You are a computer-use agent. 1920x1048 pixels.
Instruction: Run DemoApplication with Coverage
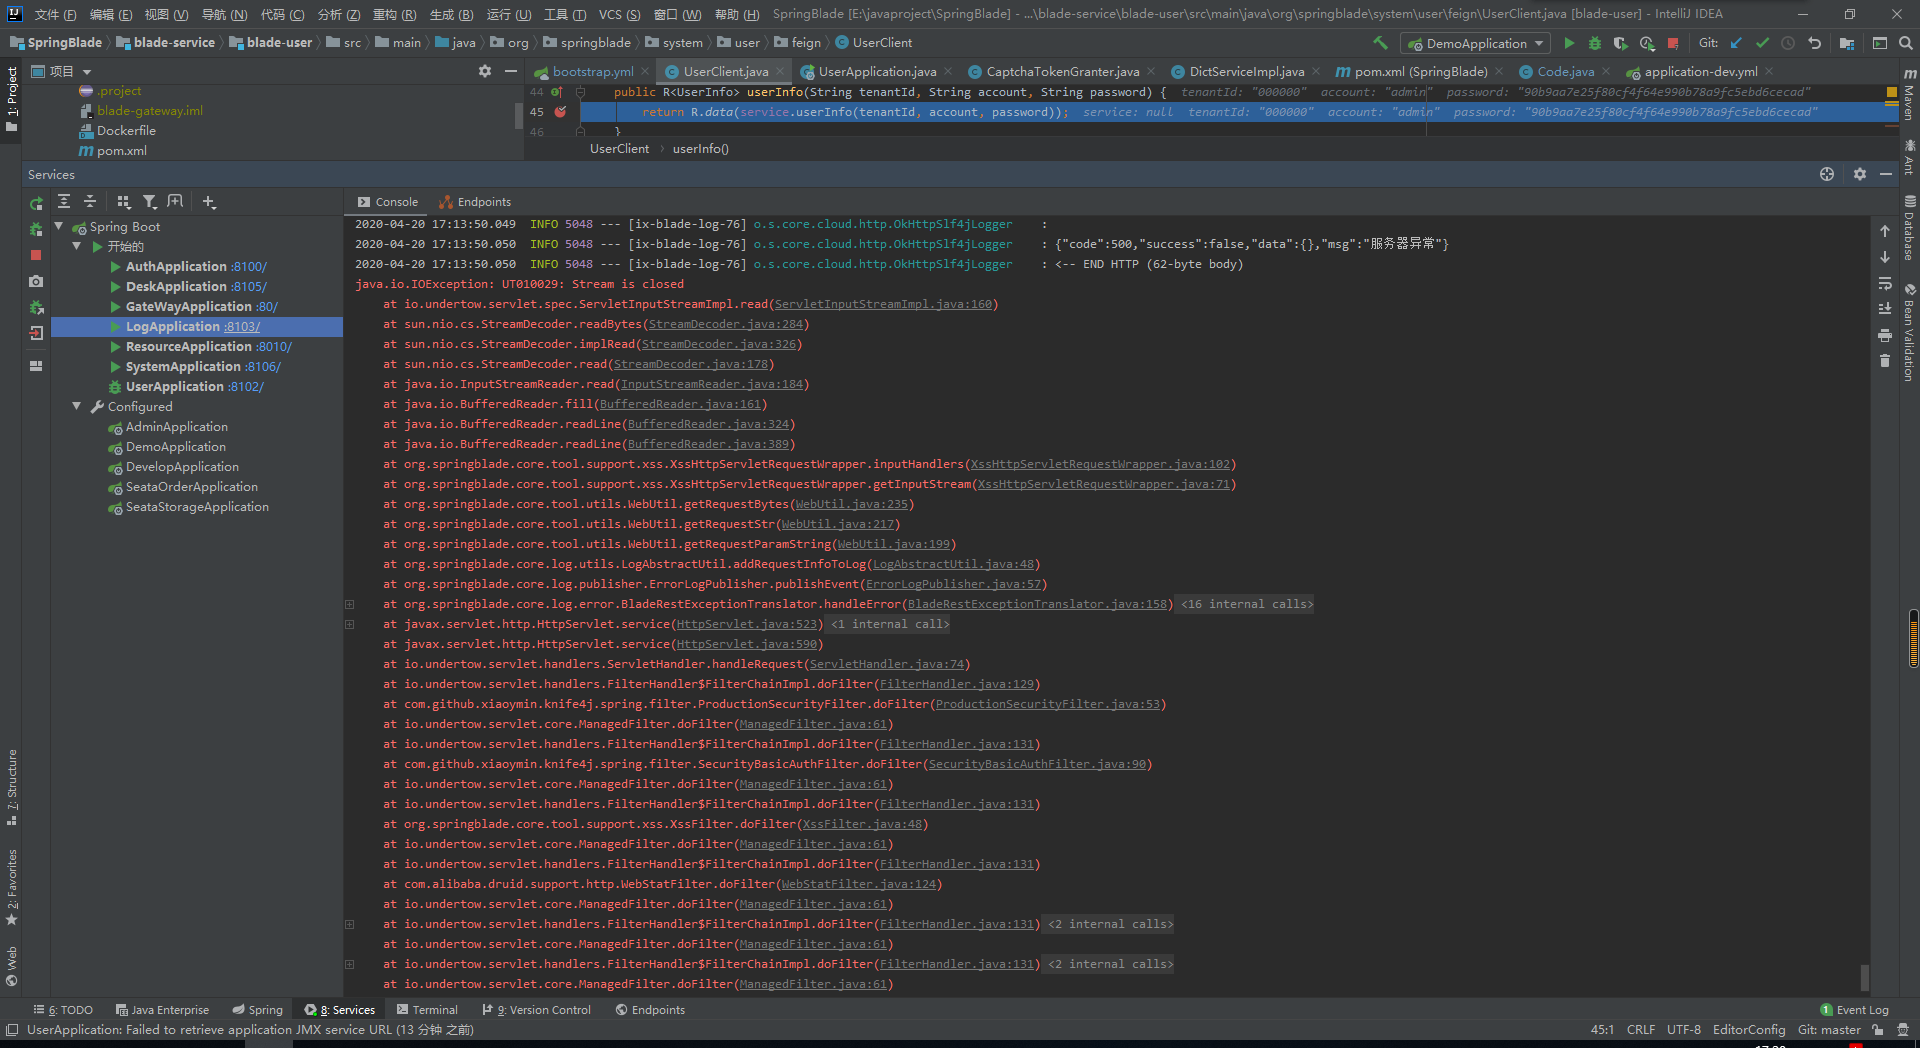coord(1621,43)
